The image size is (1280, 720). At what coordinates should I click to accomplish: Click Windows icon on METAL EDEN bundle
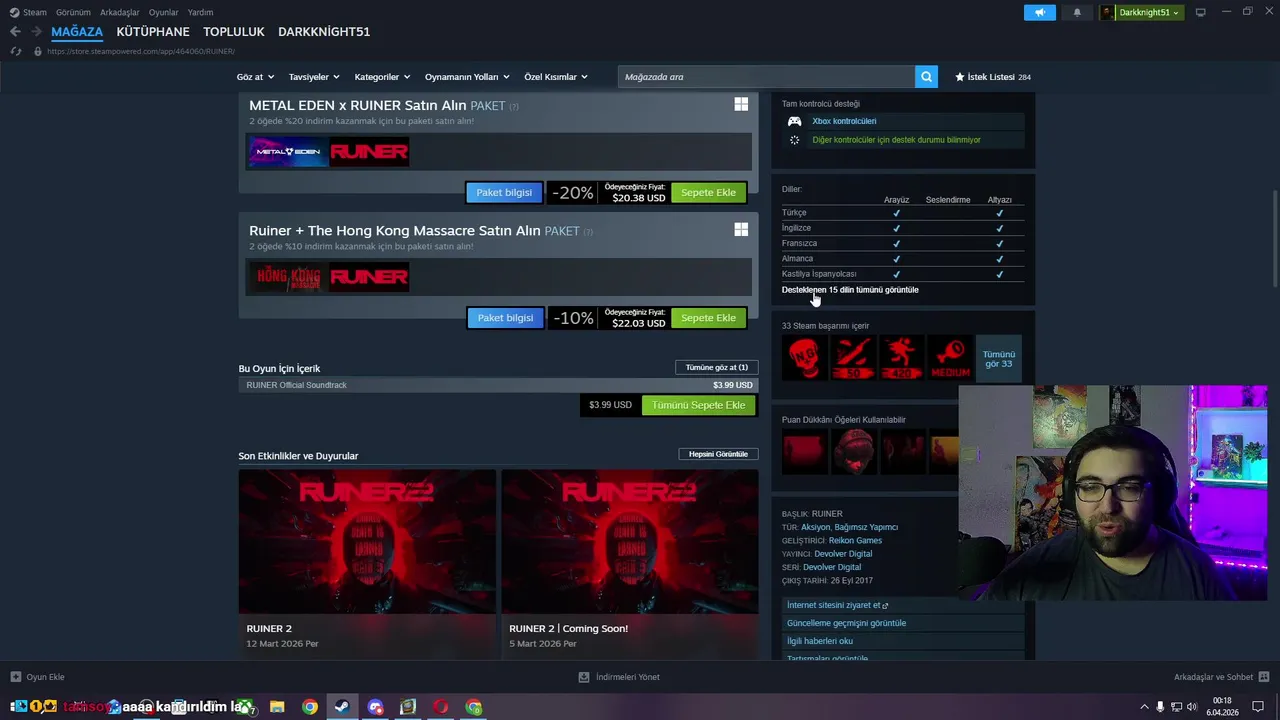click(x=741, y=104)
